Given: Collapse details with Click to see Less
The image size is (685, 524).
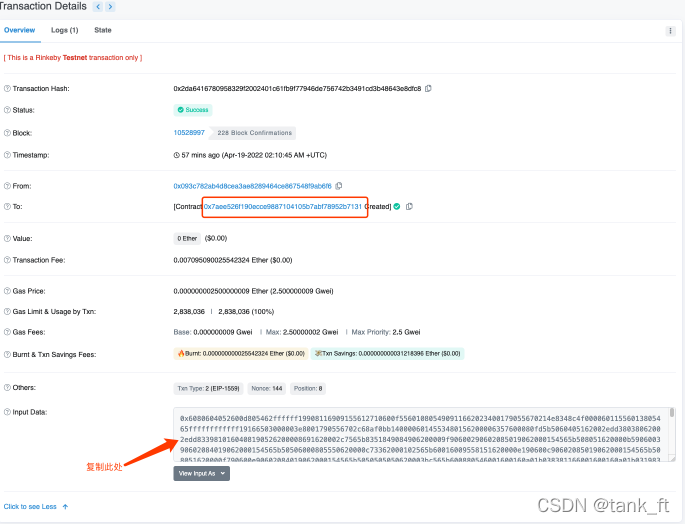Looking at the screenshot, I should pos(36,507).
